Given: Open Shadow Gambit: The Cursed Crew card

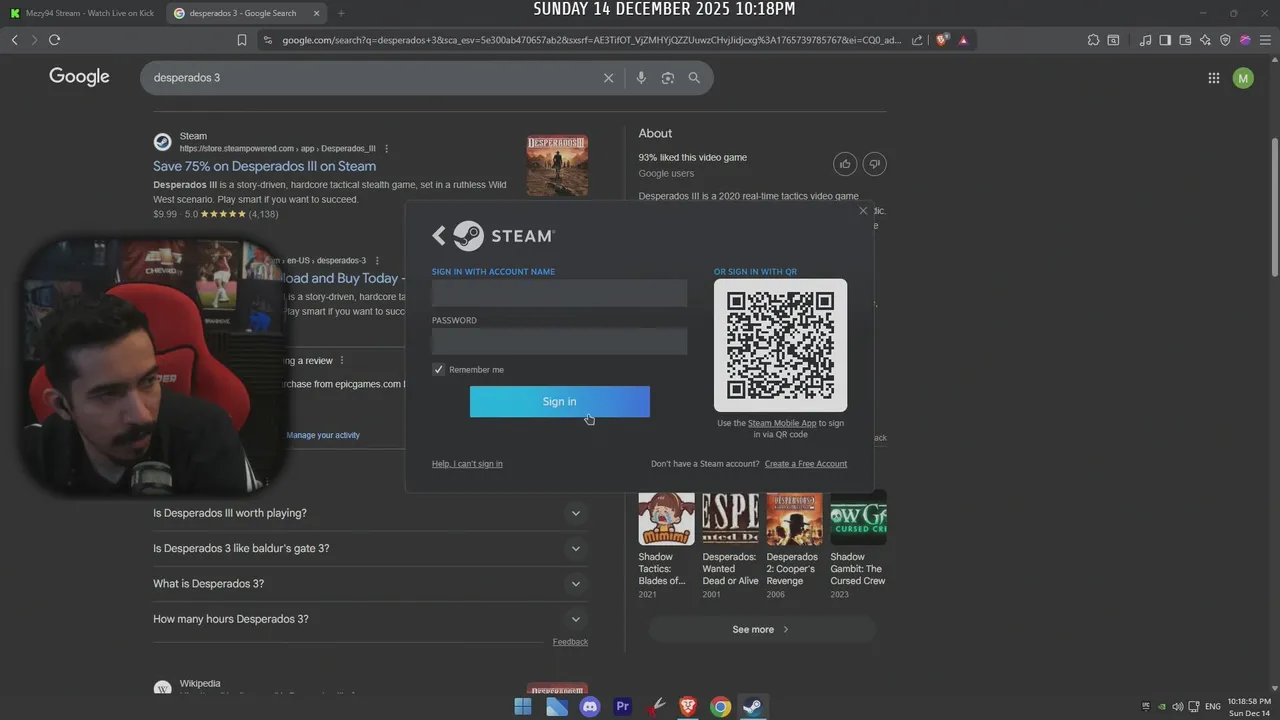Looking at the screenshot, I should pyautogui.click(x=858, y=546).
